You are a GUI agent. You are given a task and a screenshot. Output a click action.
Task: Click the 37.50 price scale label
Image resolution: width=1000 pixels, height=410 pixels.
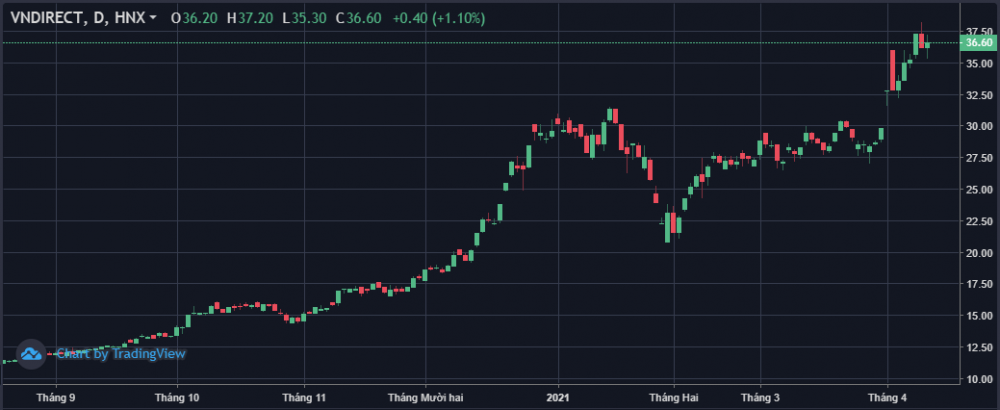979,32
